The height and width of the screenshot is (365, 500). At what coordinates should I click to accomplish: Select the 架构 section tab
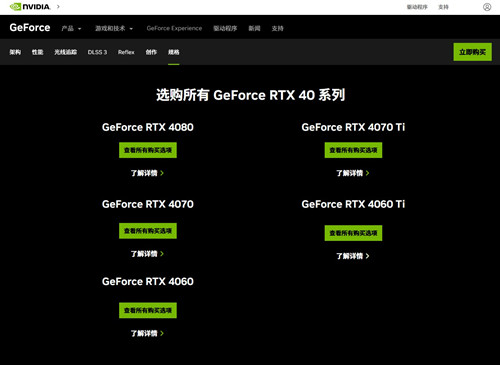15,52
